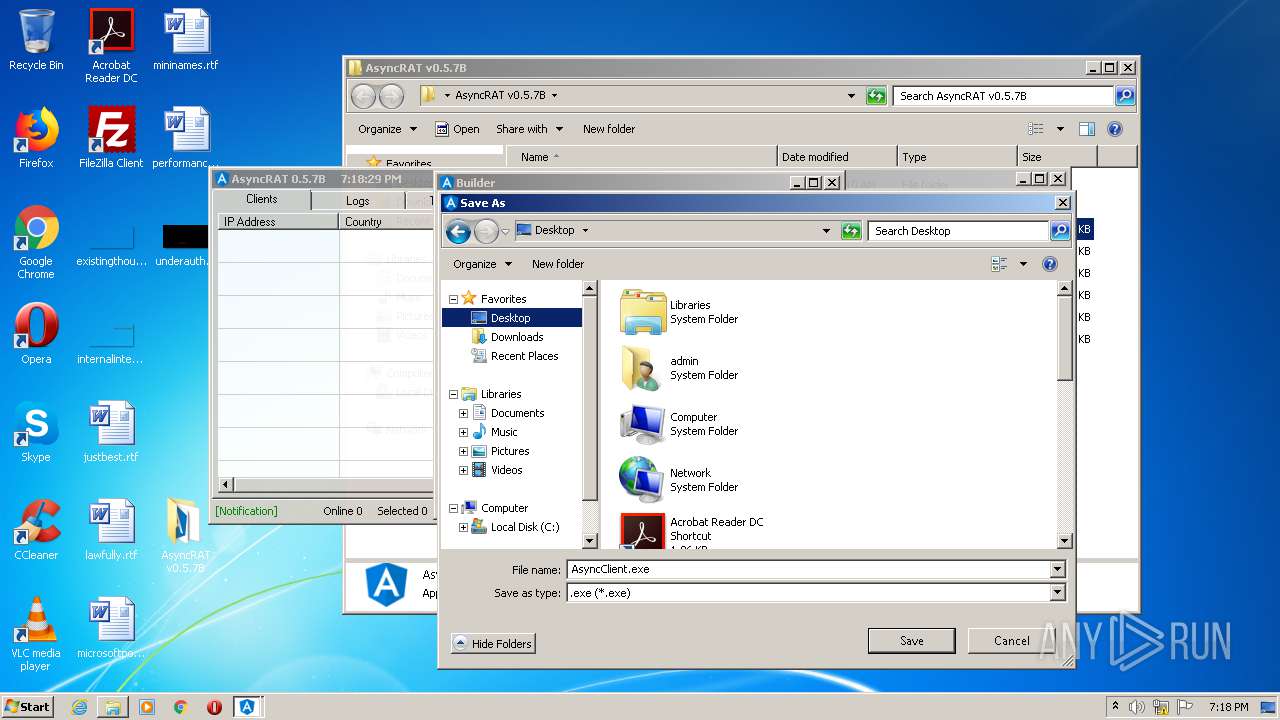The height and width of the screenshot is (720, 1280).
Task: Open the change view icon in Save As dialog
Action: (x=999, y=264)
